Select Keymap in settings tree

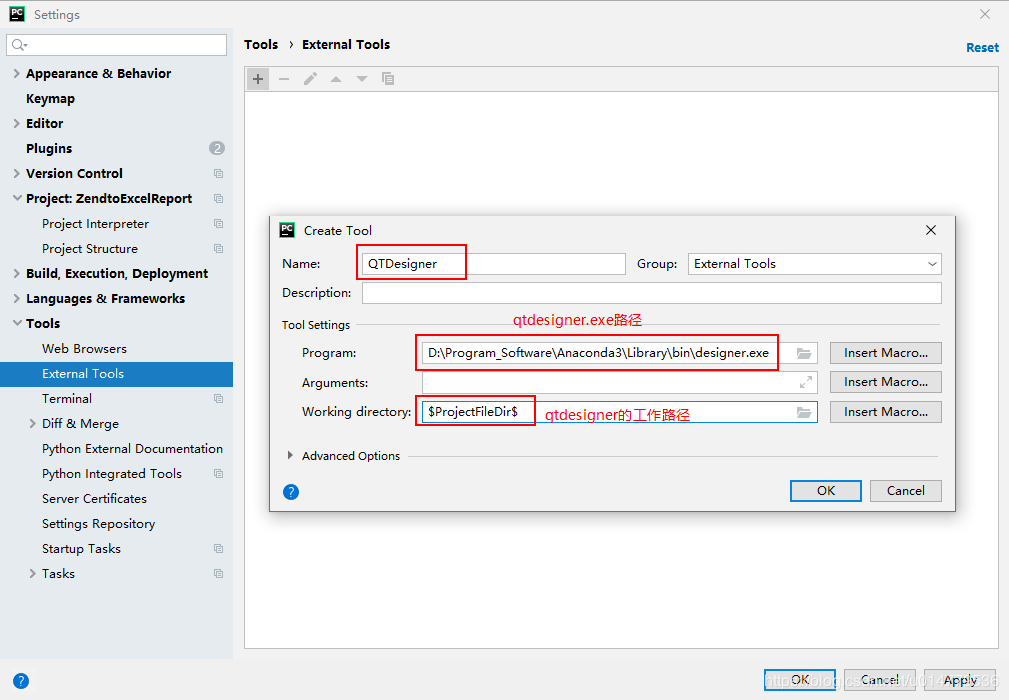(x=50, y=98)
